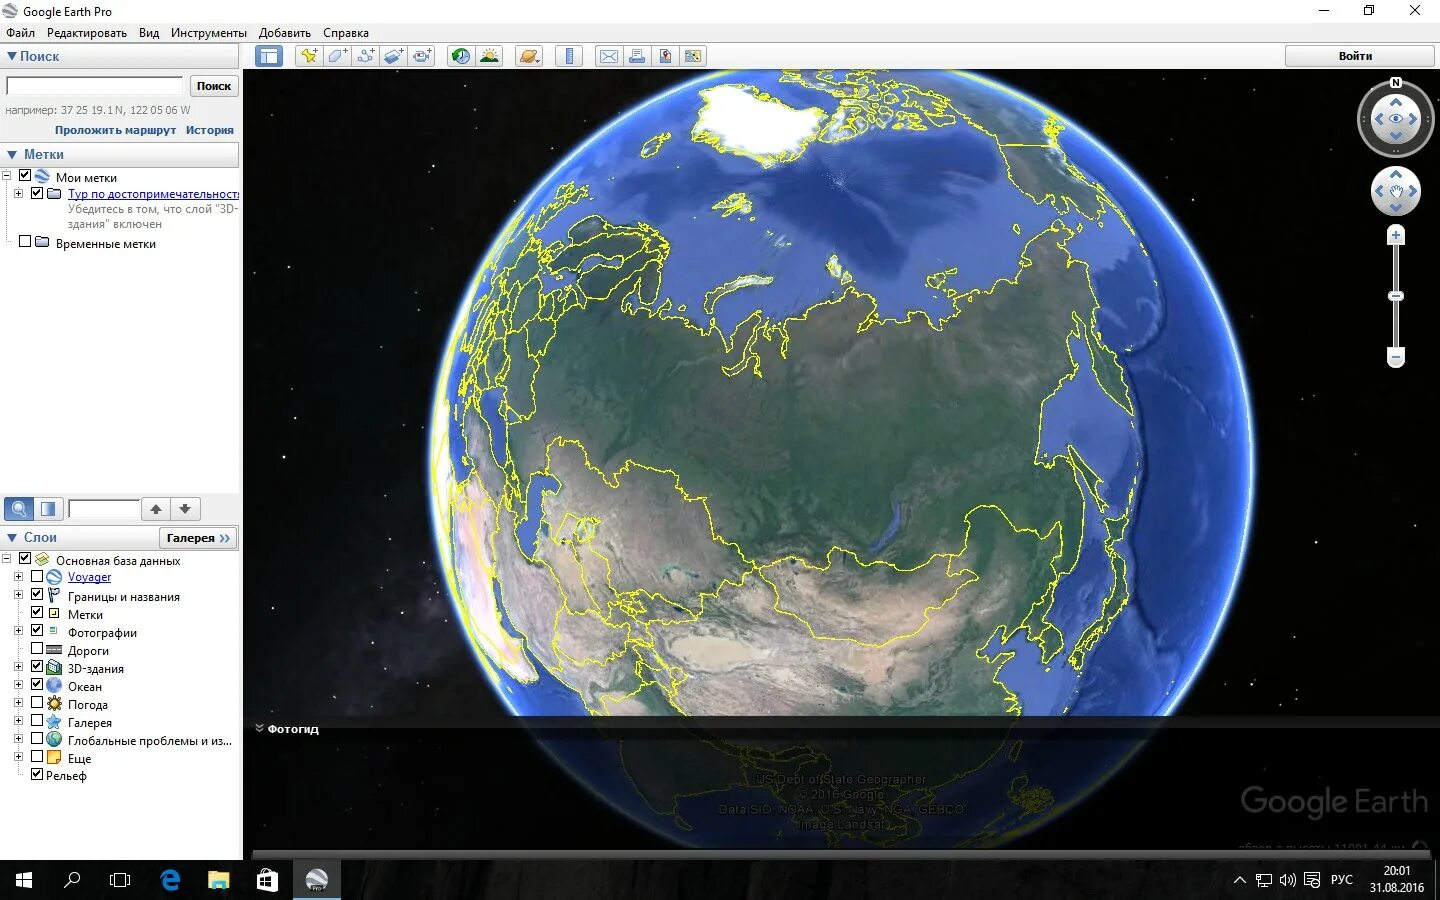The height and width of the screenshot is (900, 1440).
Task: Open the ruler tool
Action: point(569,56)
